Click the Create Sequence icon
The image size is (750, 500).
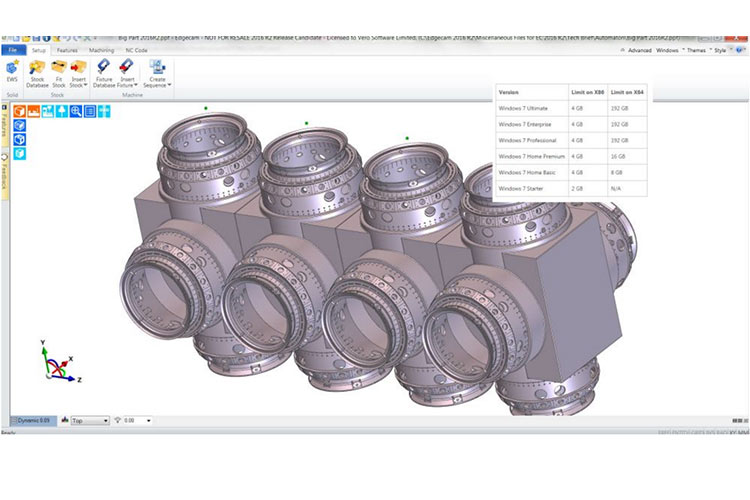coord(157,67)
